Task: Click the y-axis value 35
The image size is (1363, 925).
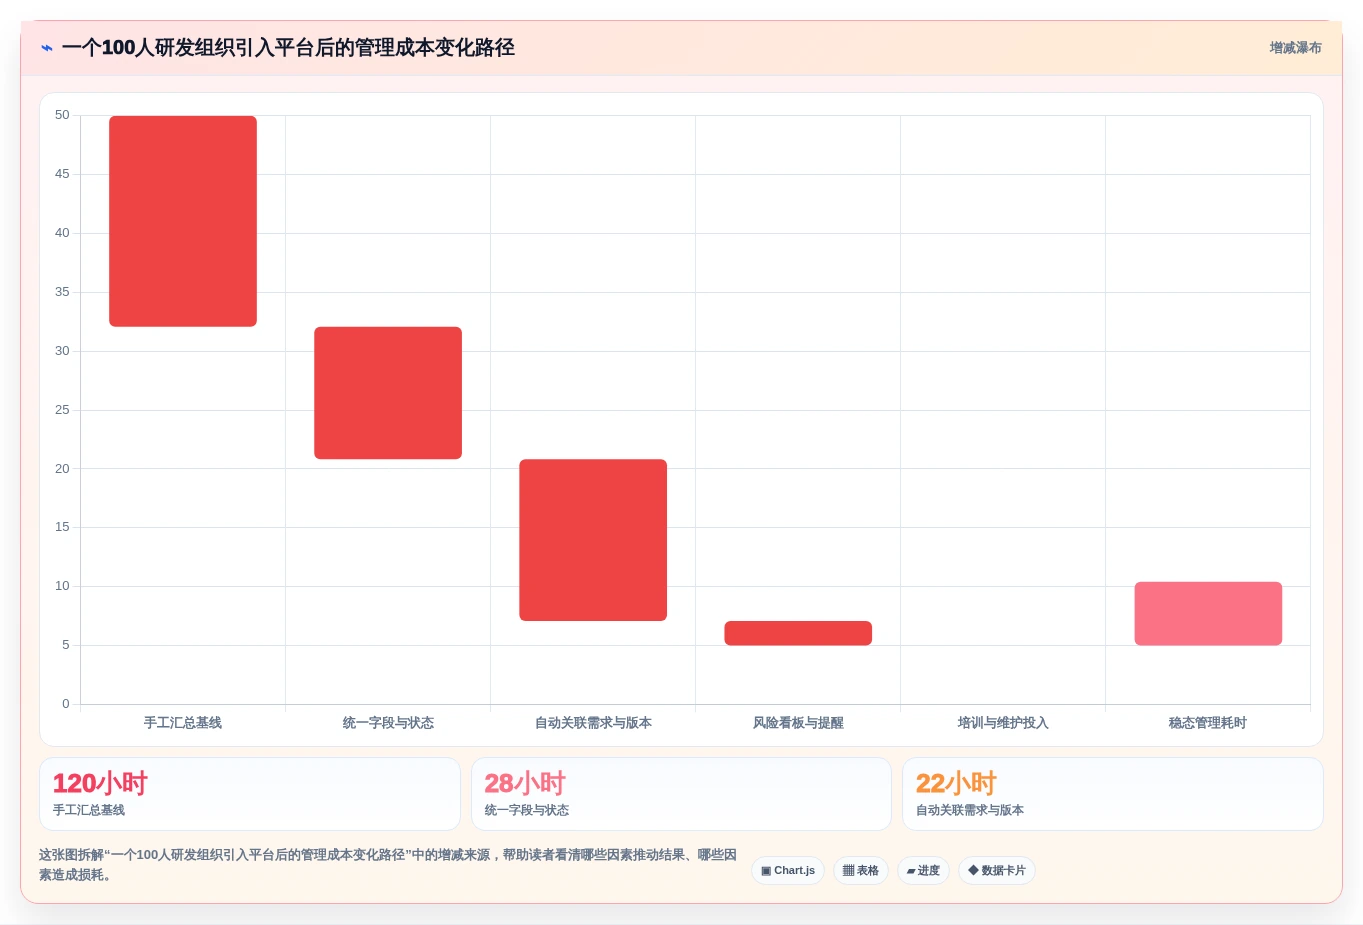Action: [x=62, y=292]
